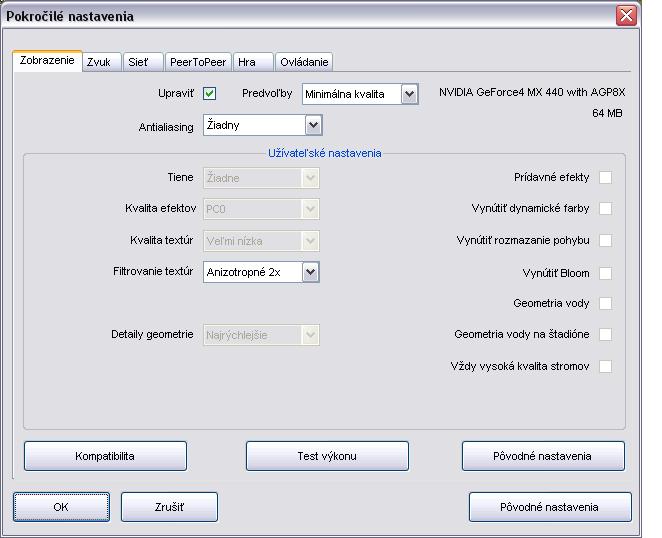This screenshot has width=662, height=538.
Task: Tick Vynútiť dynamické farby
Action: click(605, 208)
